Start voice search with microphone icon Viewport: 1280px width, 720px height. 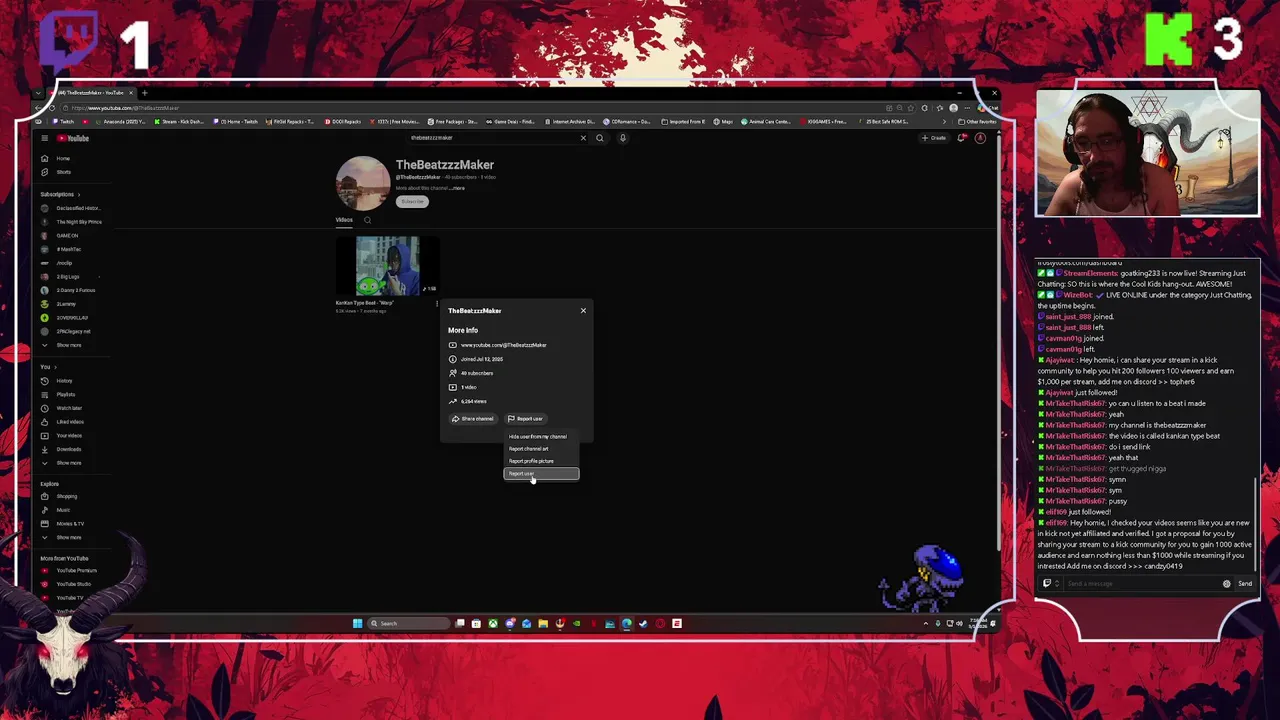click(x=622, y=138)
